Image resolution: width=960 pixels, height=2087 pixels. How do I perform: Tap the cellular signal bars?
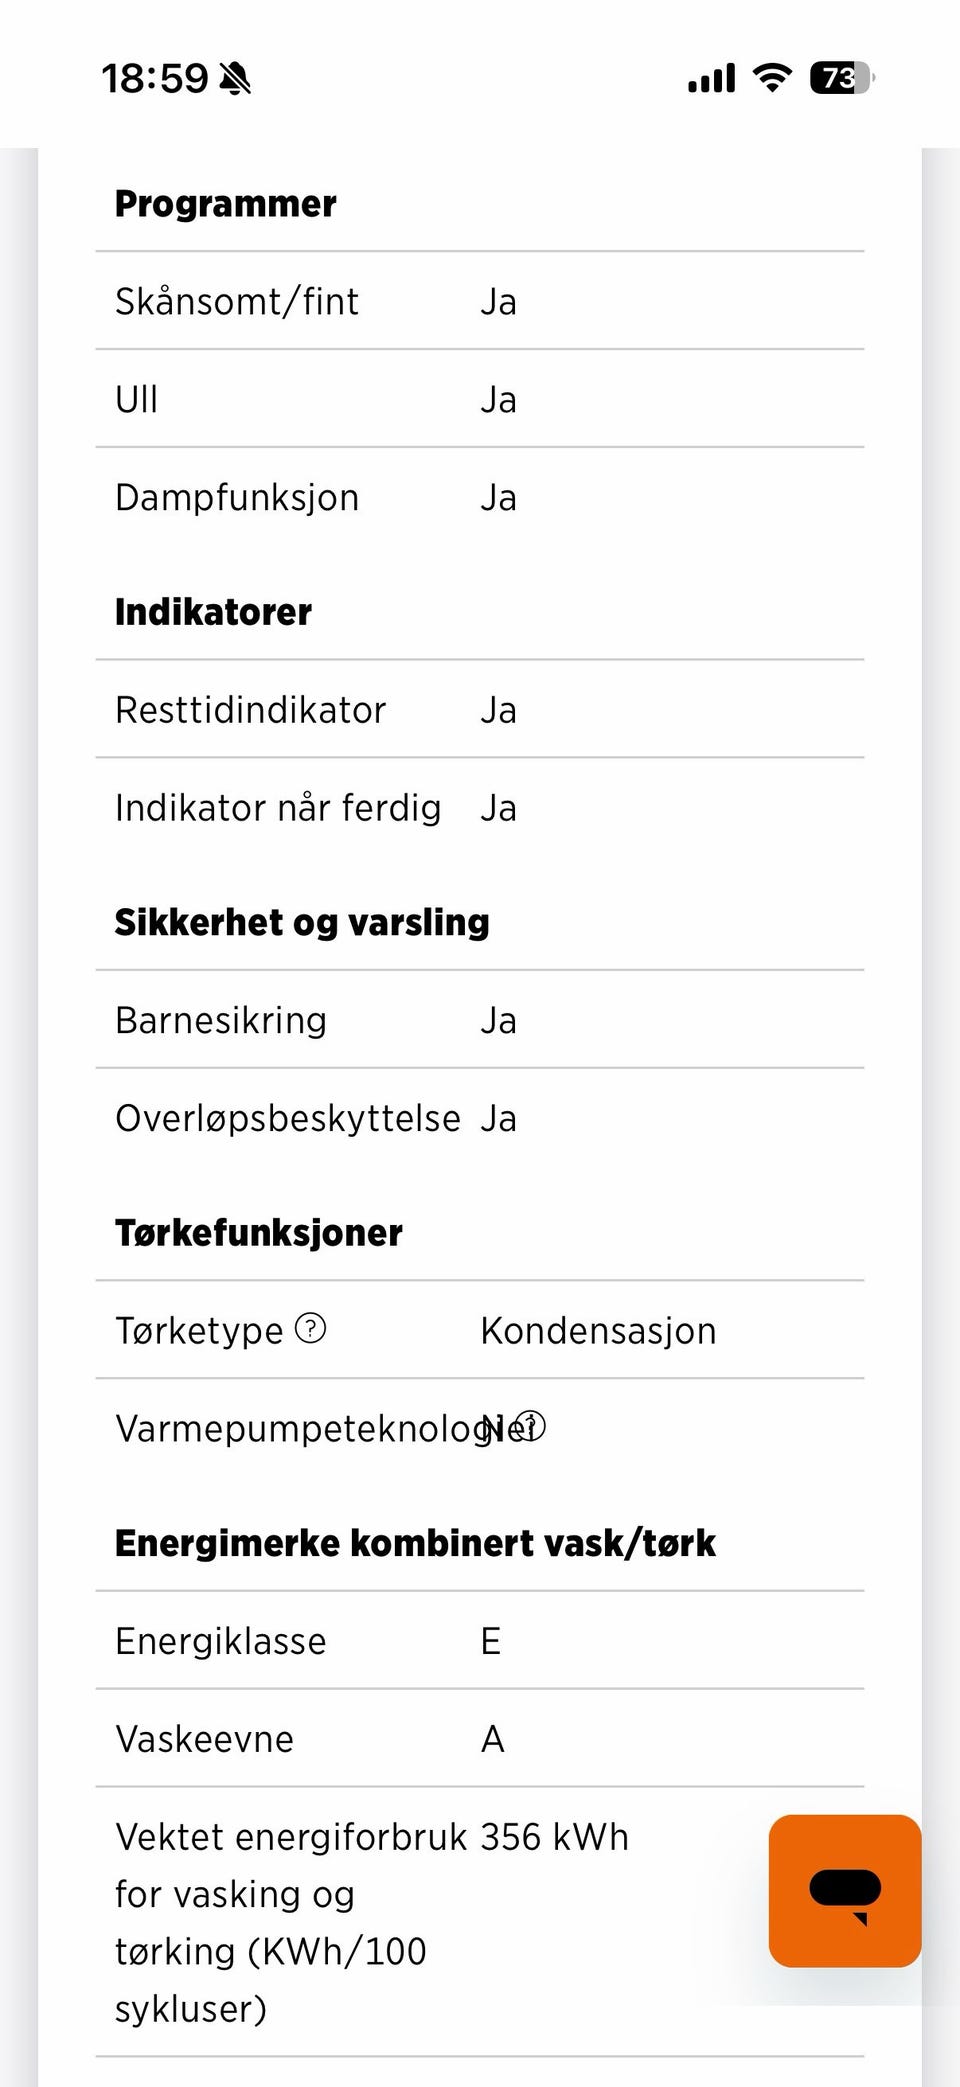[711, 78]
